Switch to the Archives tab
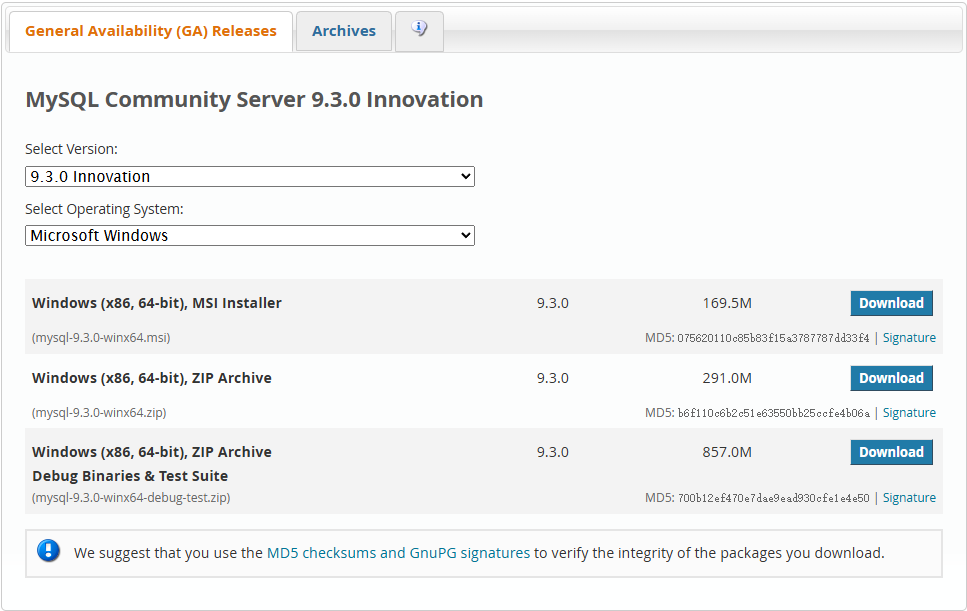 click(x=344, y=31)
